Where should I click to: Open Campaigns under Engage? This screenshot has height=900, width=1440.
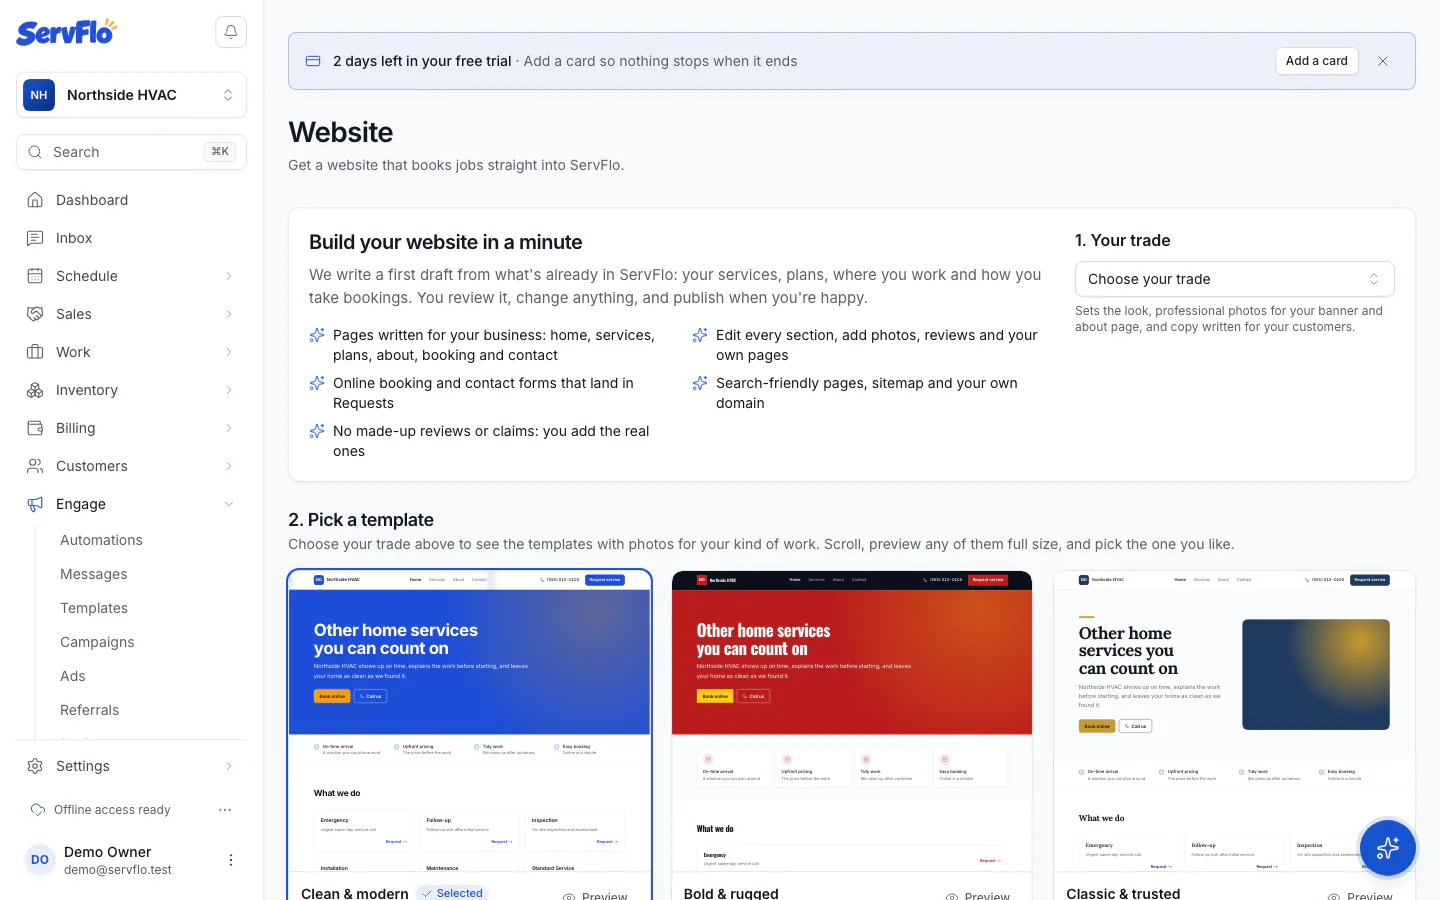97,642
